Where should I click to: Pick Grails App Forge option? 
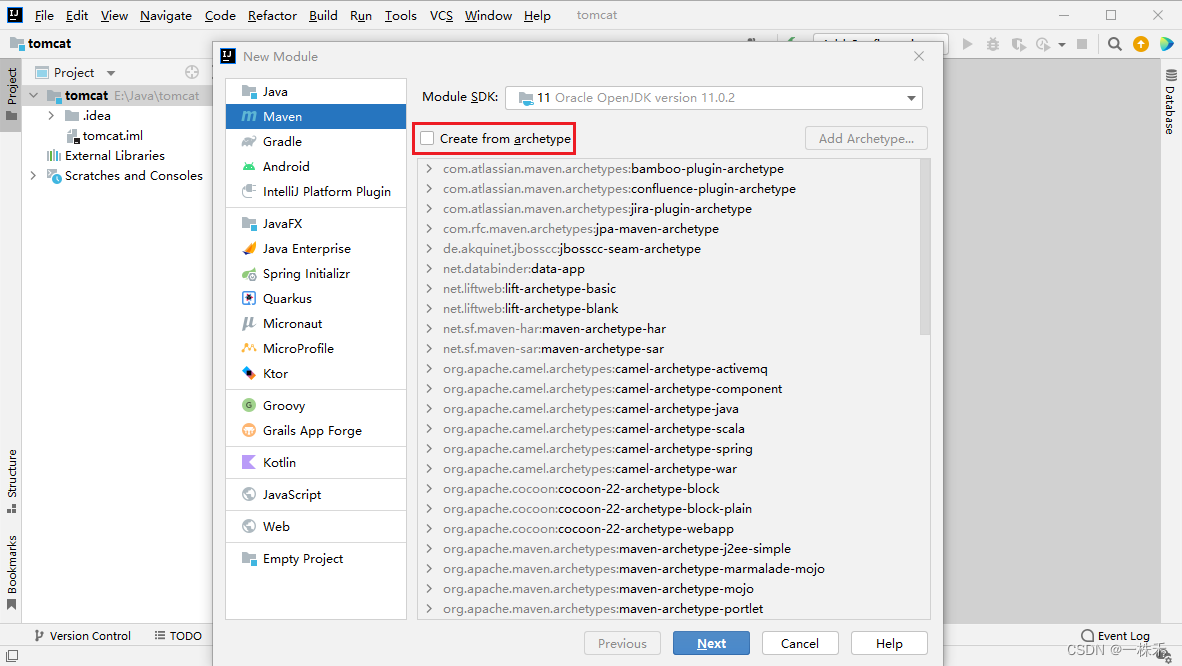(316, 430)
